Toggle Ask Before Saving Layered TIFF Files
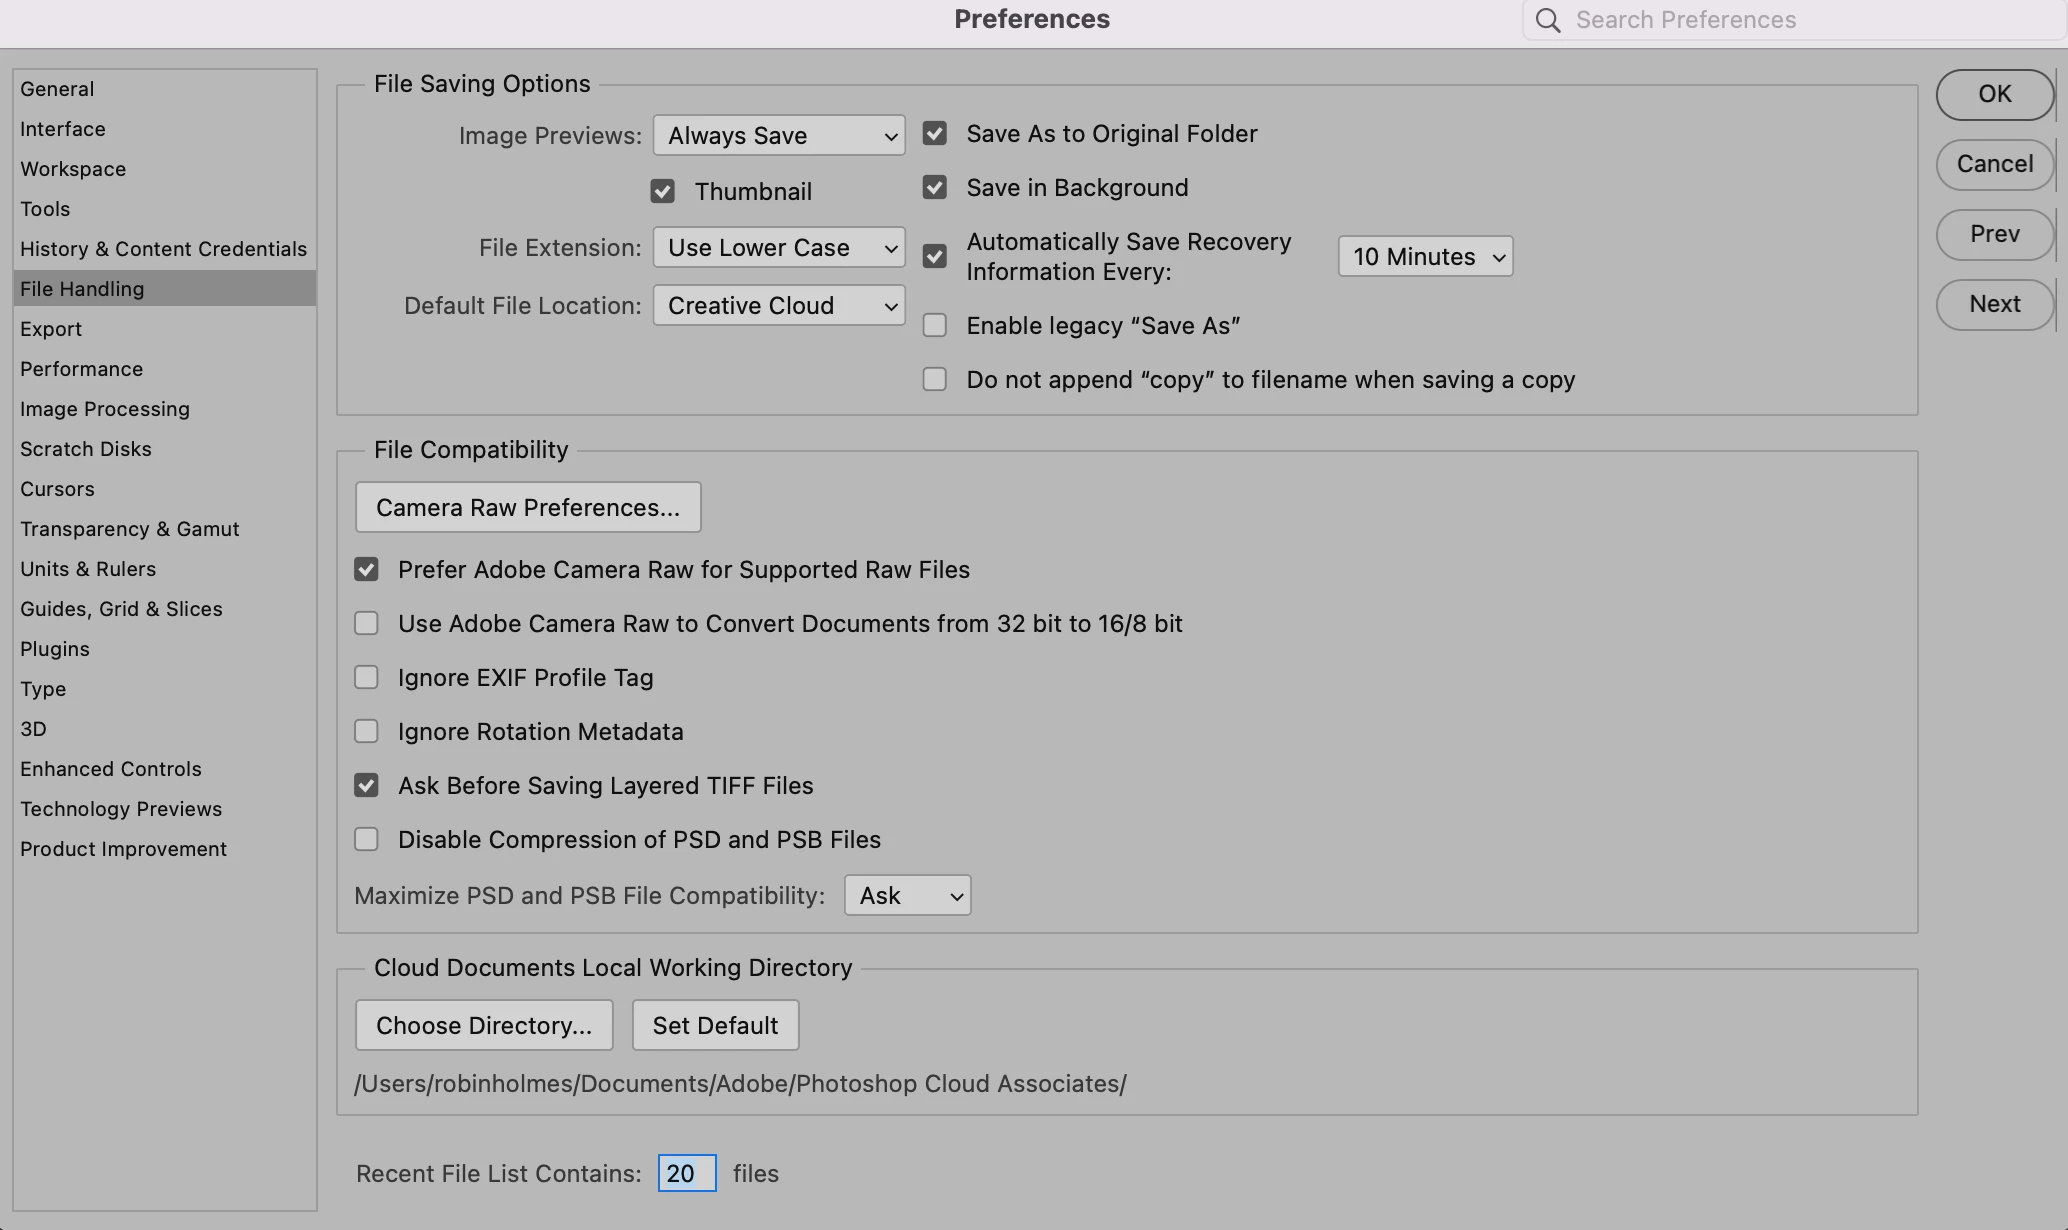Viewport: 2068px width, 1230px height. pyautogui.click(x=366, y=786)
